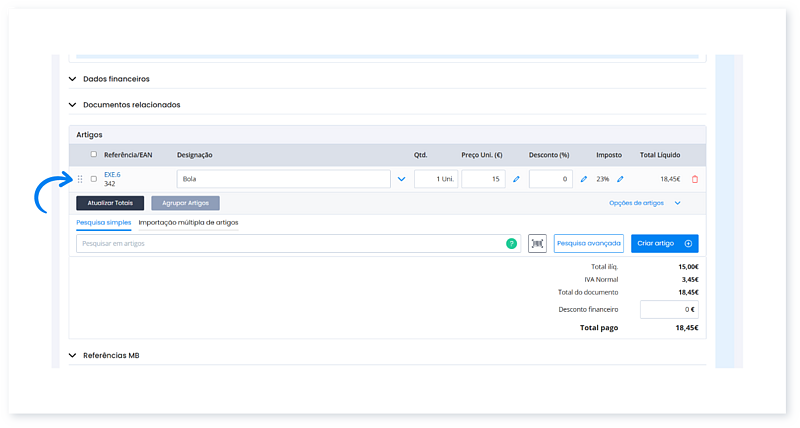800x428 pixels.
Task: Expand the Referências MB section
Action: point(73,355)
